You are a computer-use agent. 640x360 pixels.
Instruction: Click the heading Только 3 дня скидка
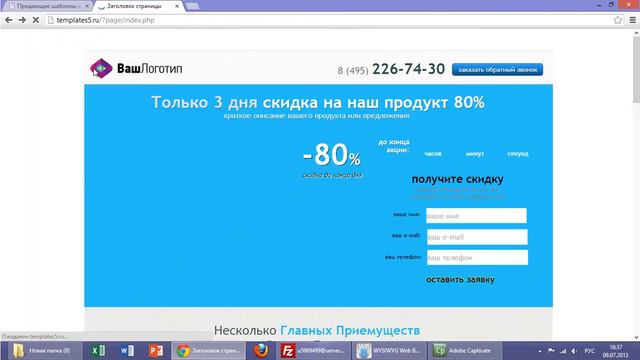(318, 102)
